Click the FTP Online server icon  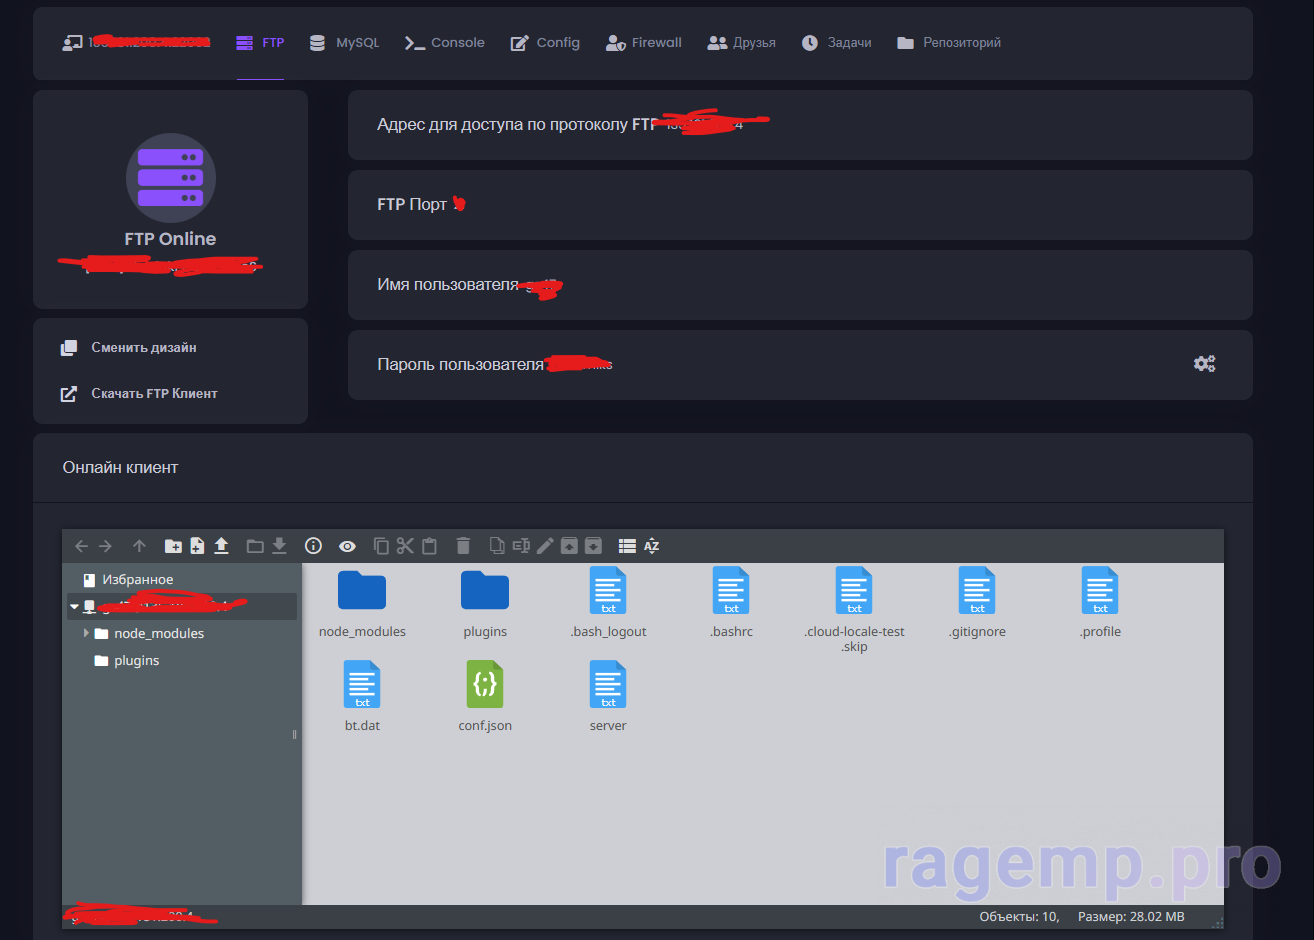(x=170, y=178)
